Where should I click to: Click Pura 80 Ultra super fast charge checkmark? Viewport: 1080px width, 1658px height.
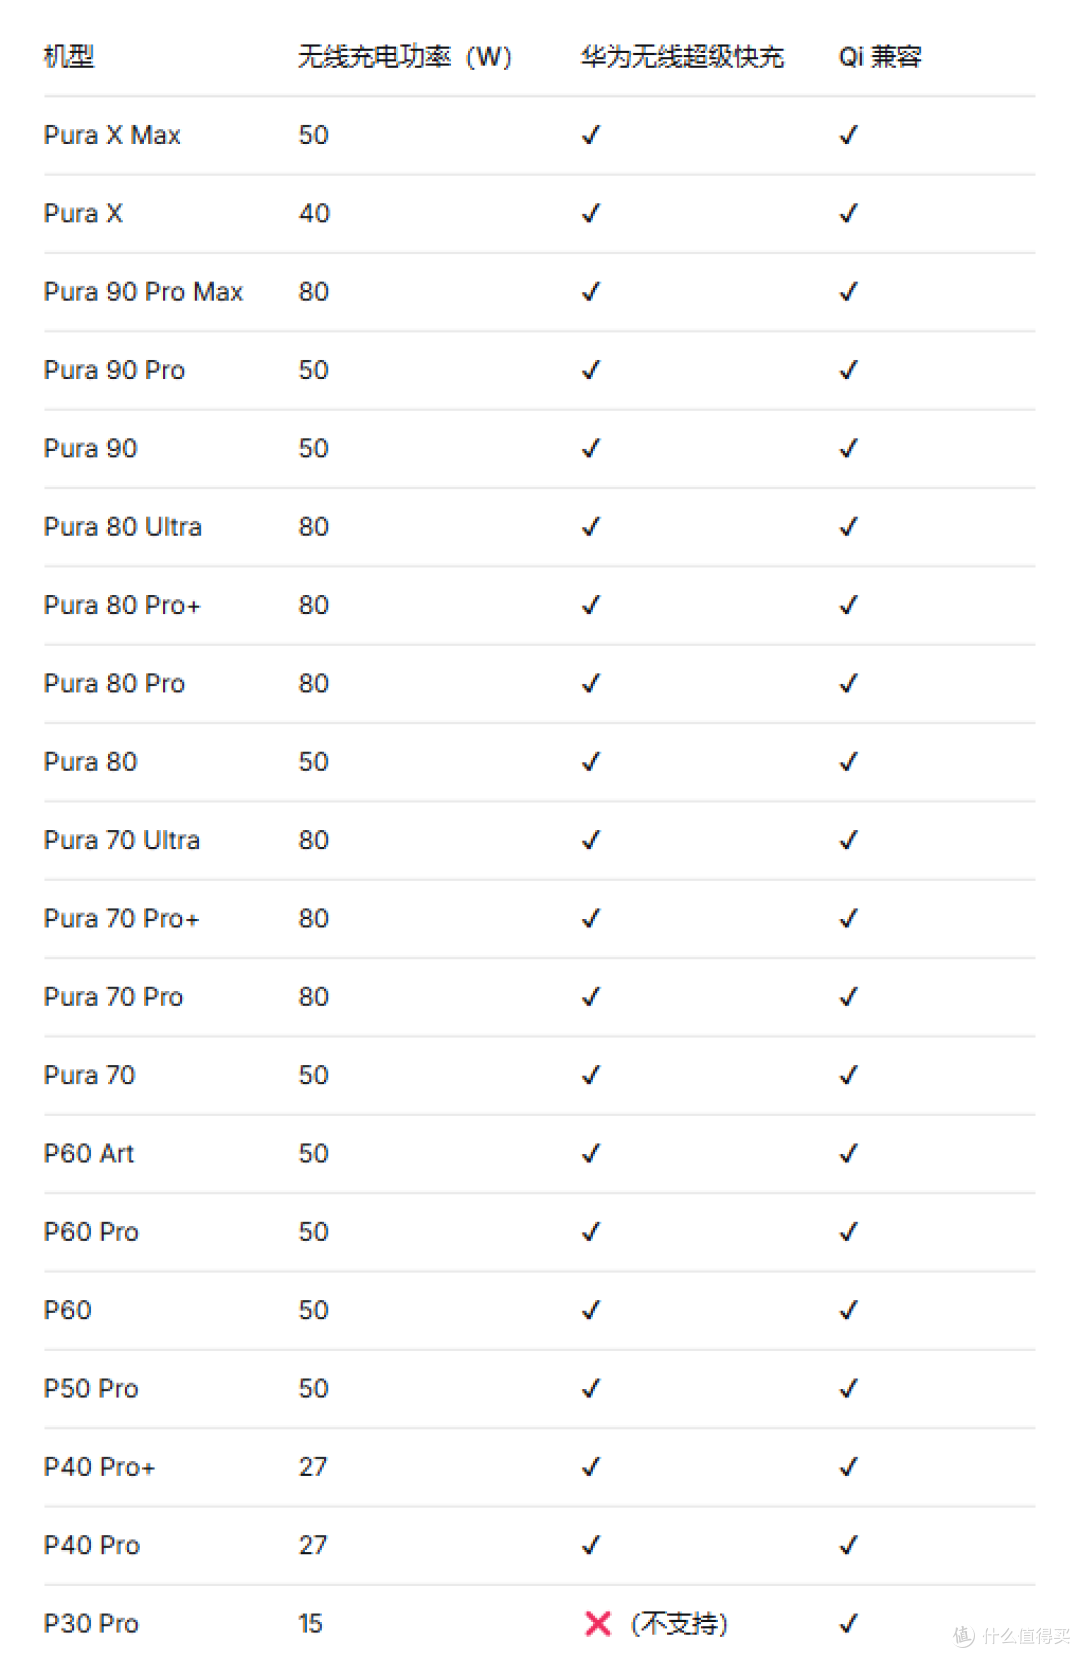(x=591, y=526)
